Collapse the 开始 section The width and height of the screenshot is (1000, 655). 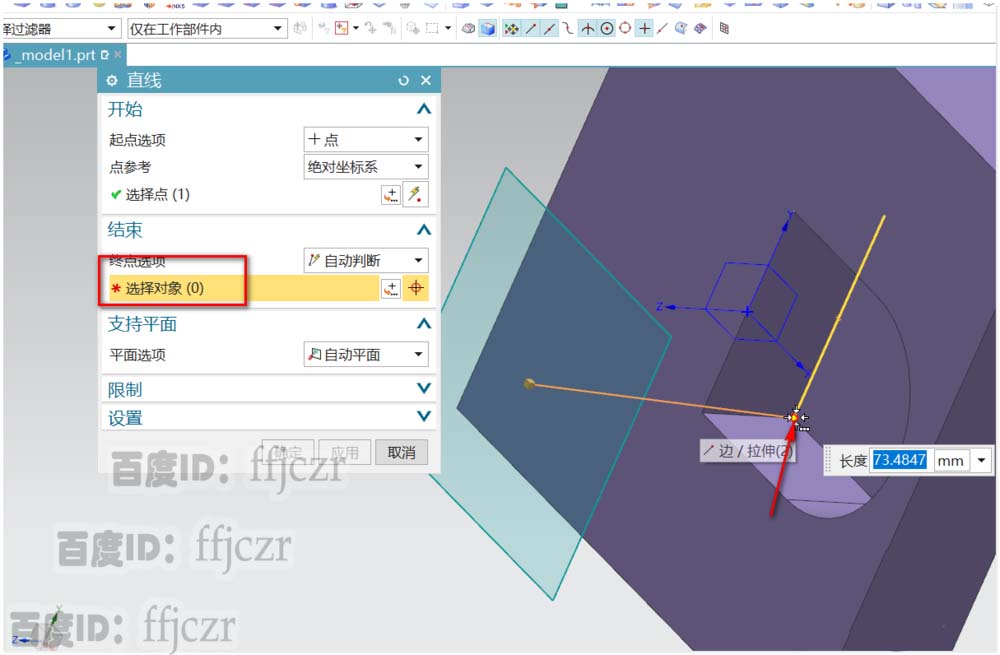tap(423, 109)
